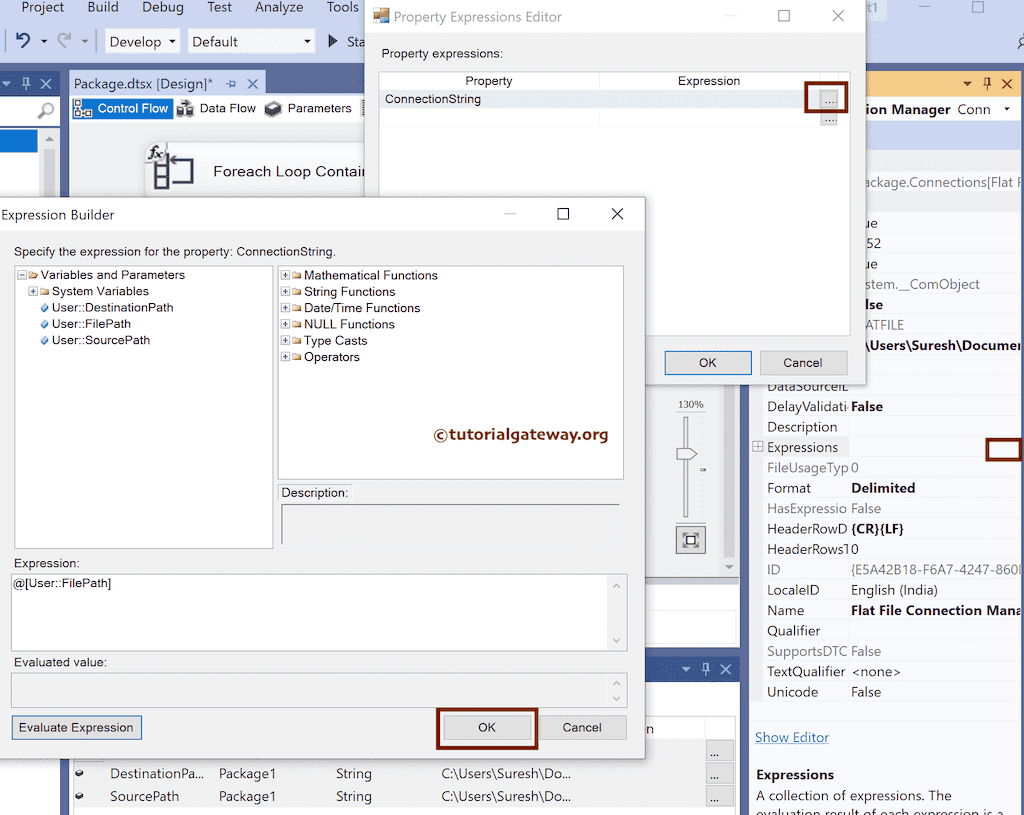Pin the Variables panel
The width and height of the screenshot is (1024, 815).
pyautogui.click(x=705, y=669)
